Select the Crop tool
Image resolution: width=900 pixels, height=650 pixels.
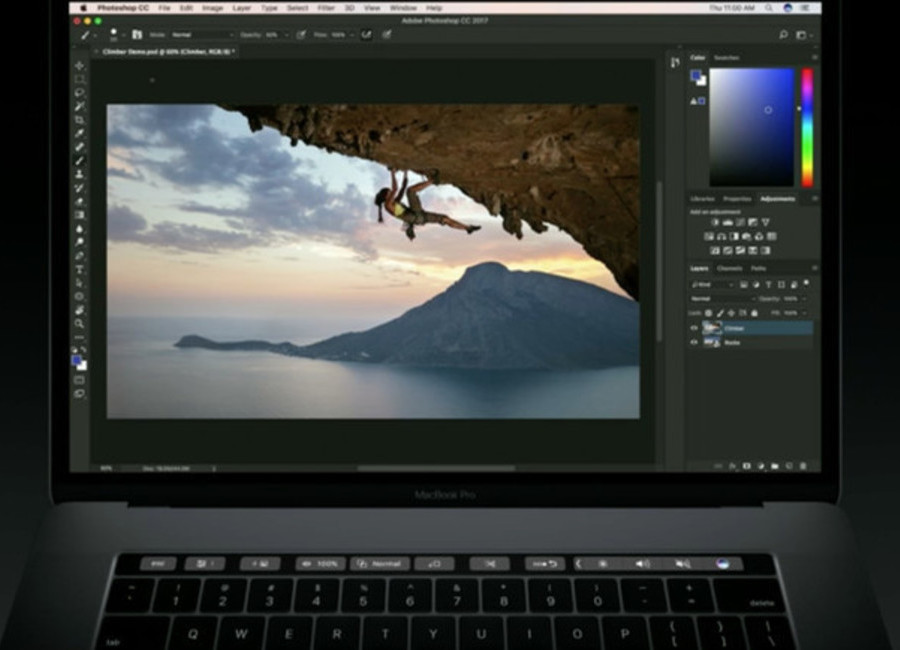(x=79, y=119)
